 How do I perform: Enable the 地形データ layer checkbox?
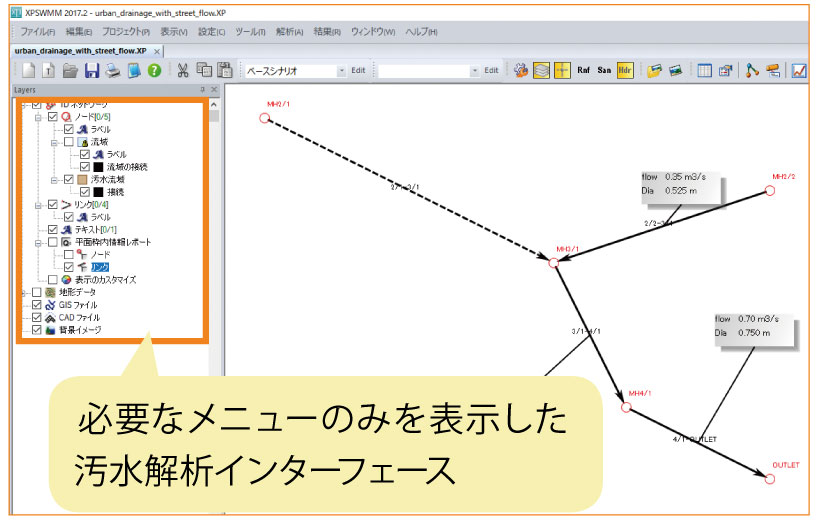(37, 292)
